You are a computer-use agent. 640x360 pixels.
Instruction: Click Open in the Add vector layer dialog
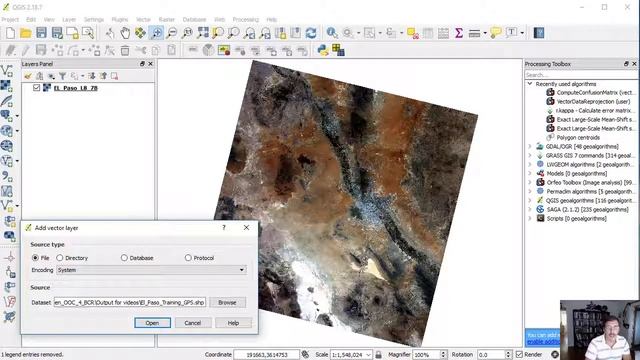pos(152,323)
